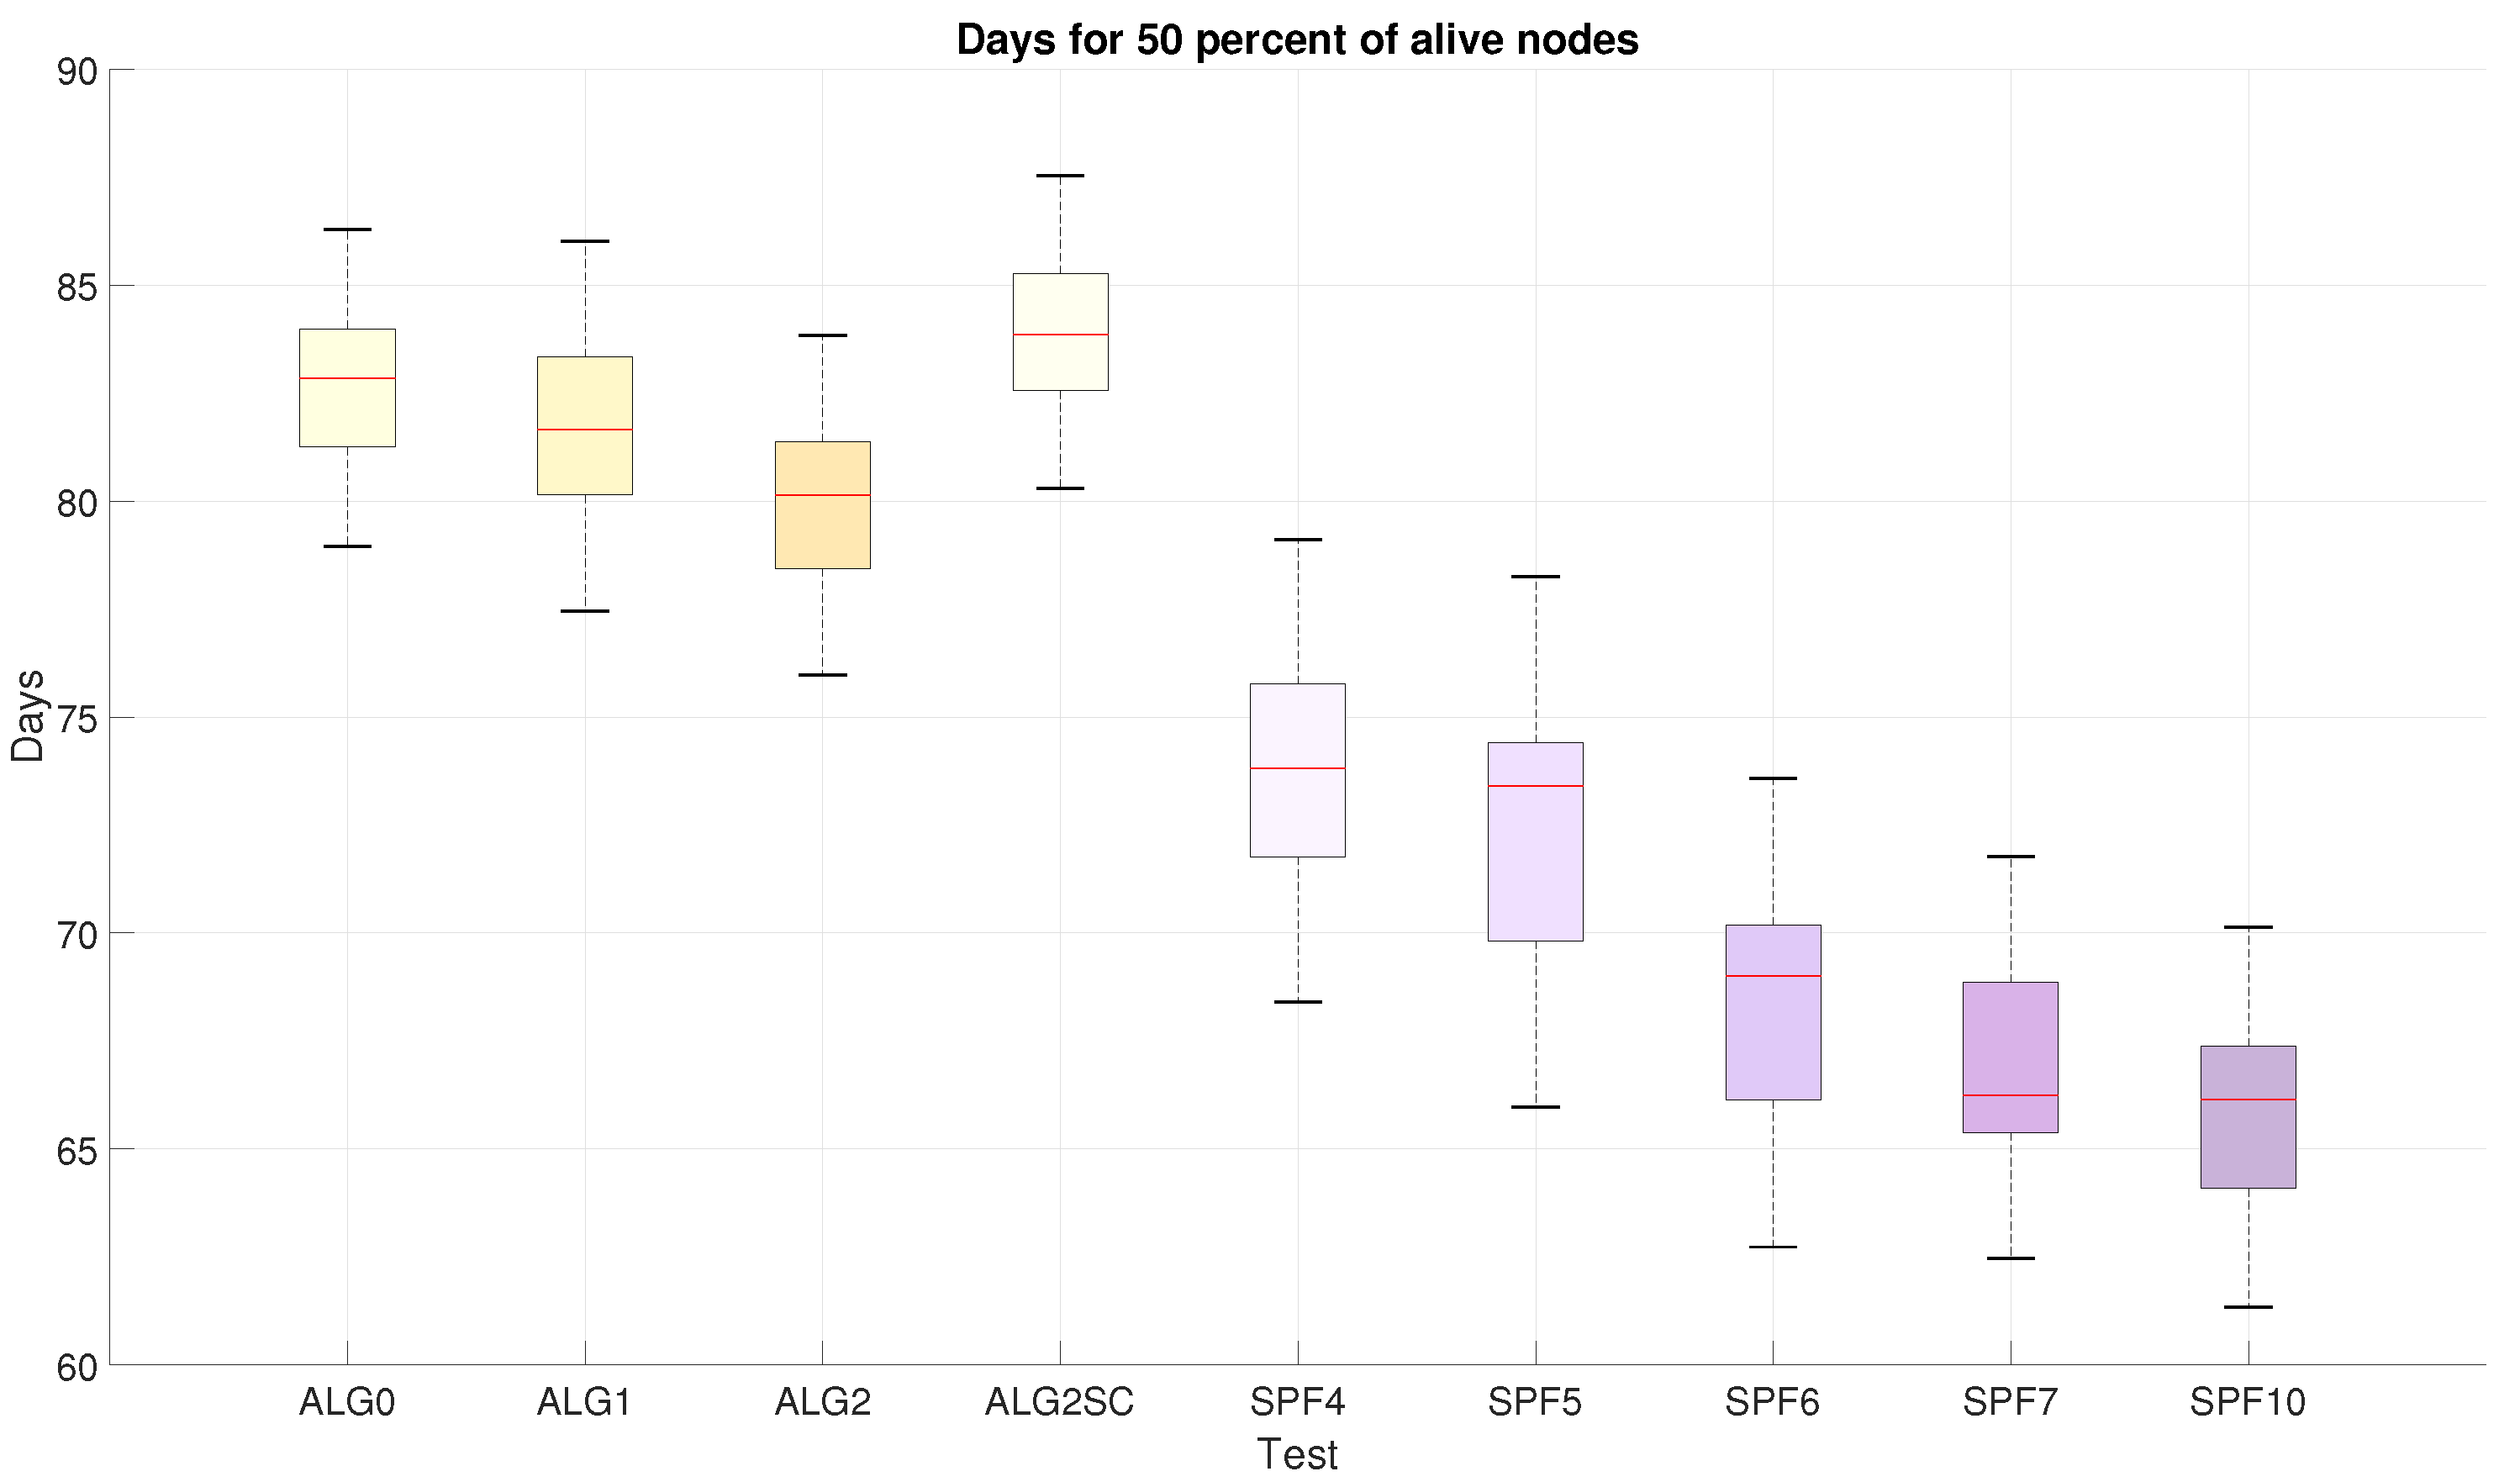Click the upper whisker cap of ALG2SC
The width and height of the screenshot is (2520, 1482).
coord(1060,176)
